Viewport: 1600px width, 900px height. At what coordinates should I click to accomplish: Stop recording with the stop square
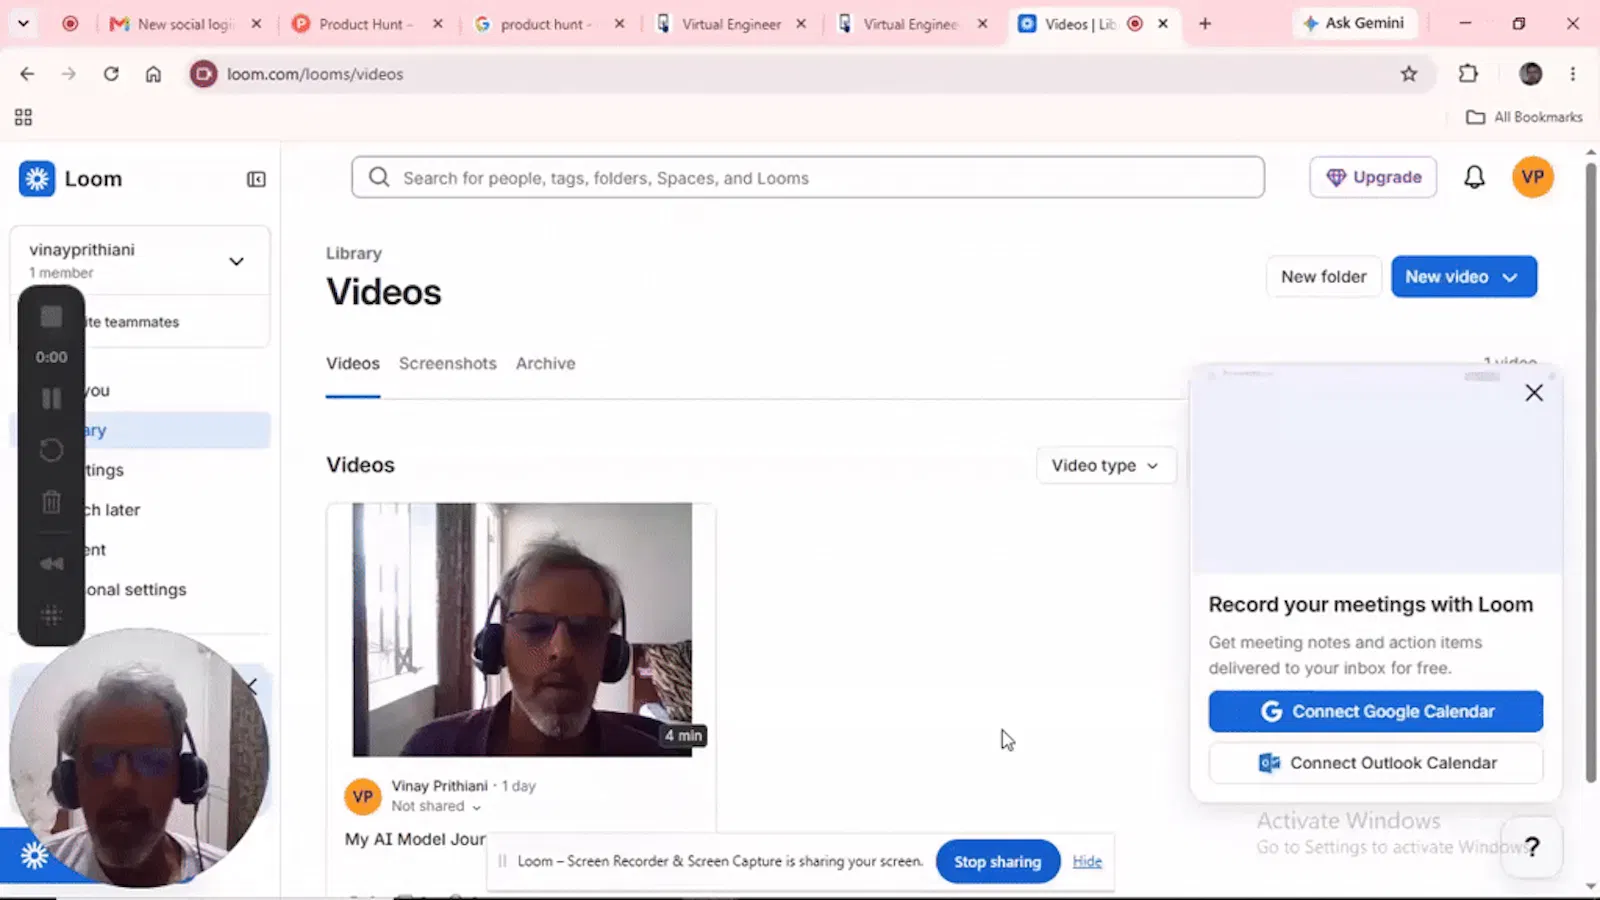[51, 317]
